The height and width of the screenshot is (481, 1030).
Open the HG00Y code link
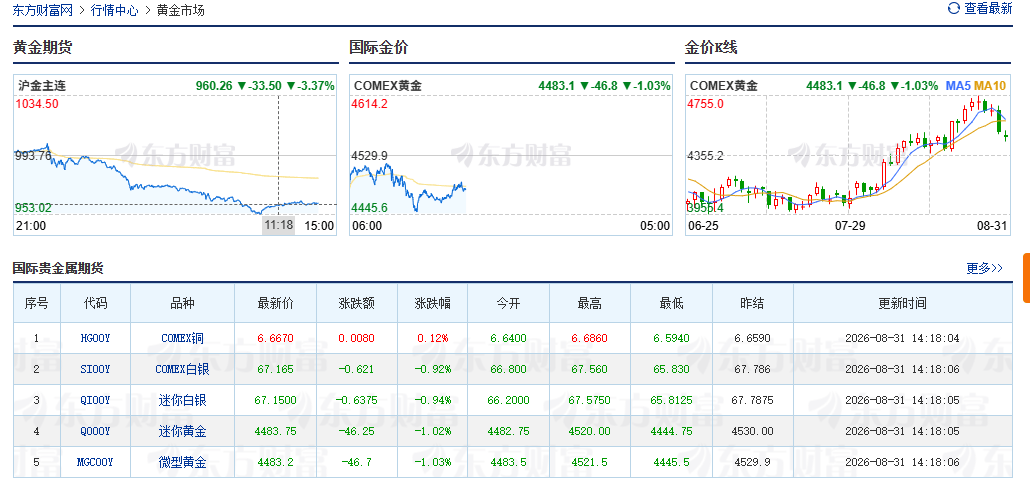coord(95,338)
